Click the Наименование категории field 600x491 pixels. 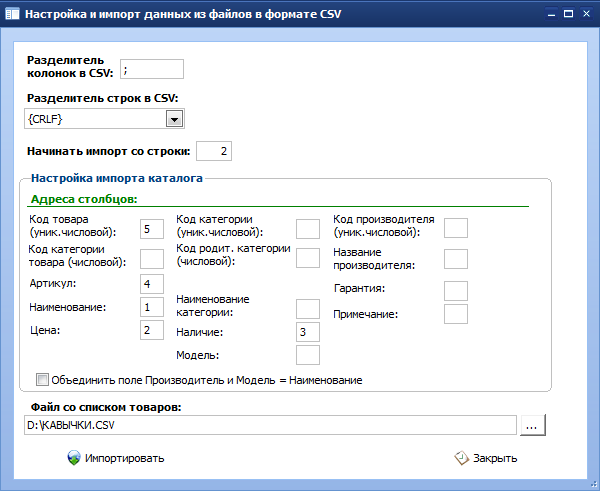pyautogui.click(x=308, y=309)
